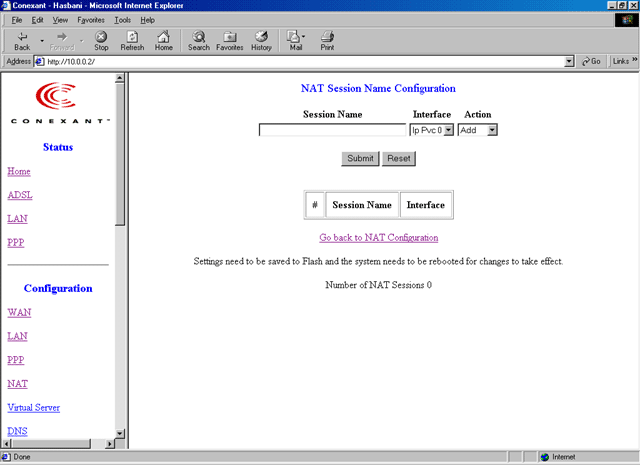Expand the Links toolbar chevron
Viewport: 640px width, 465px height.
(x=635, y=60)
